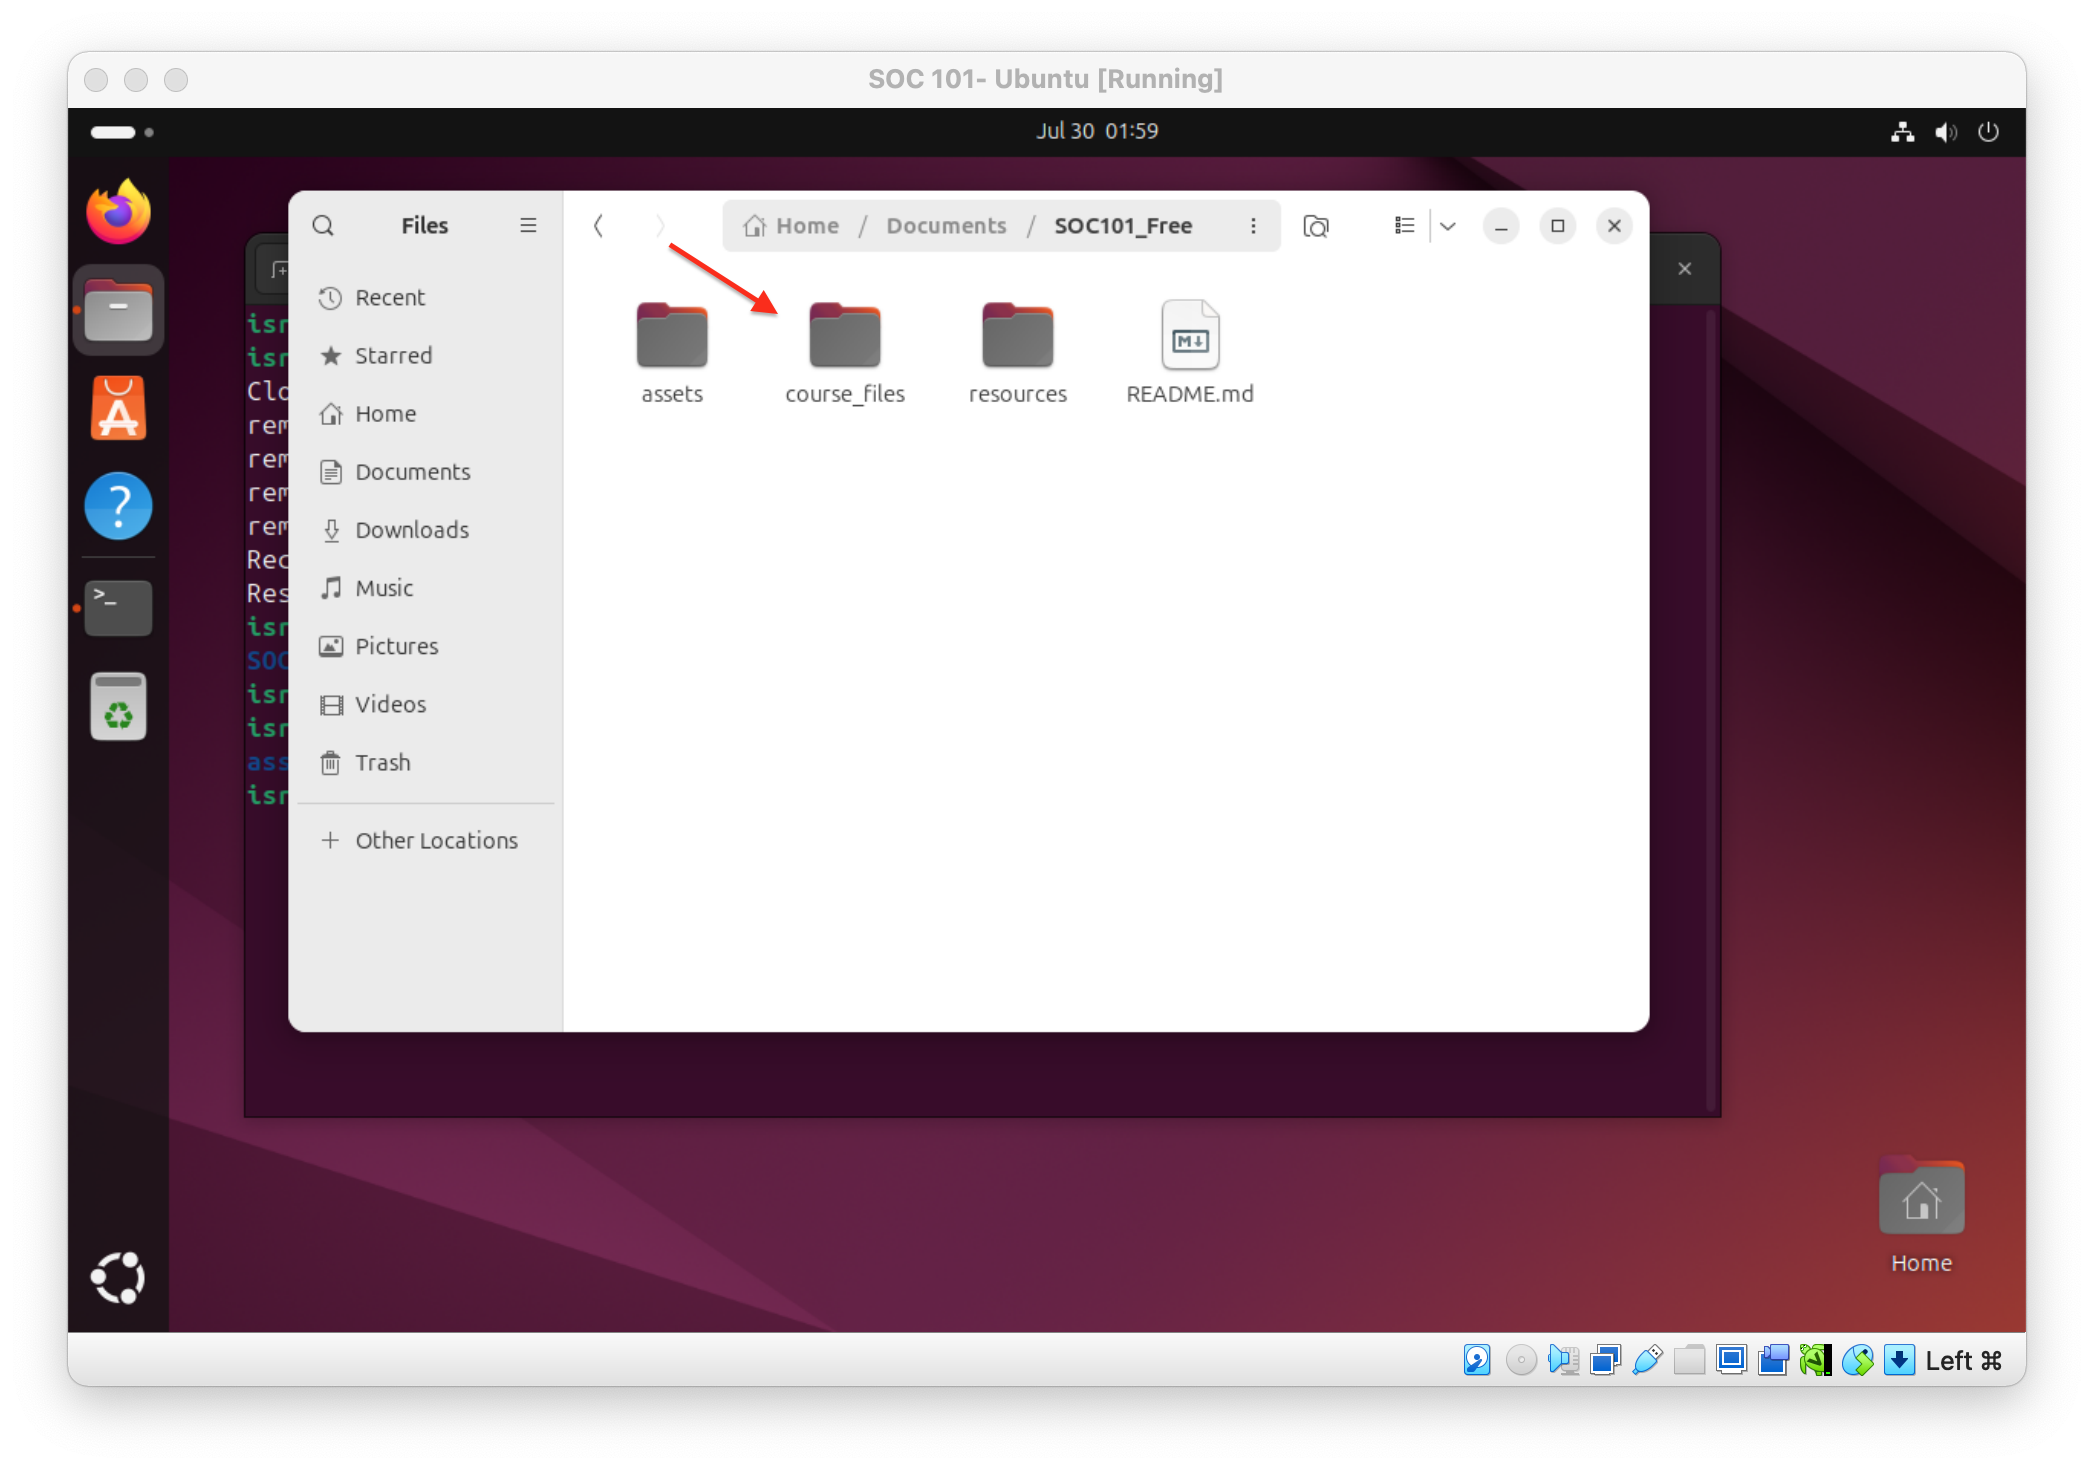Close the terminal window behind Files
The width and height of the screenshot is (2094, 1470).
1685,269
